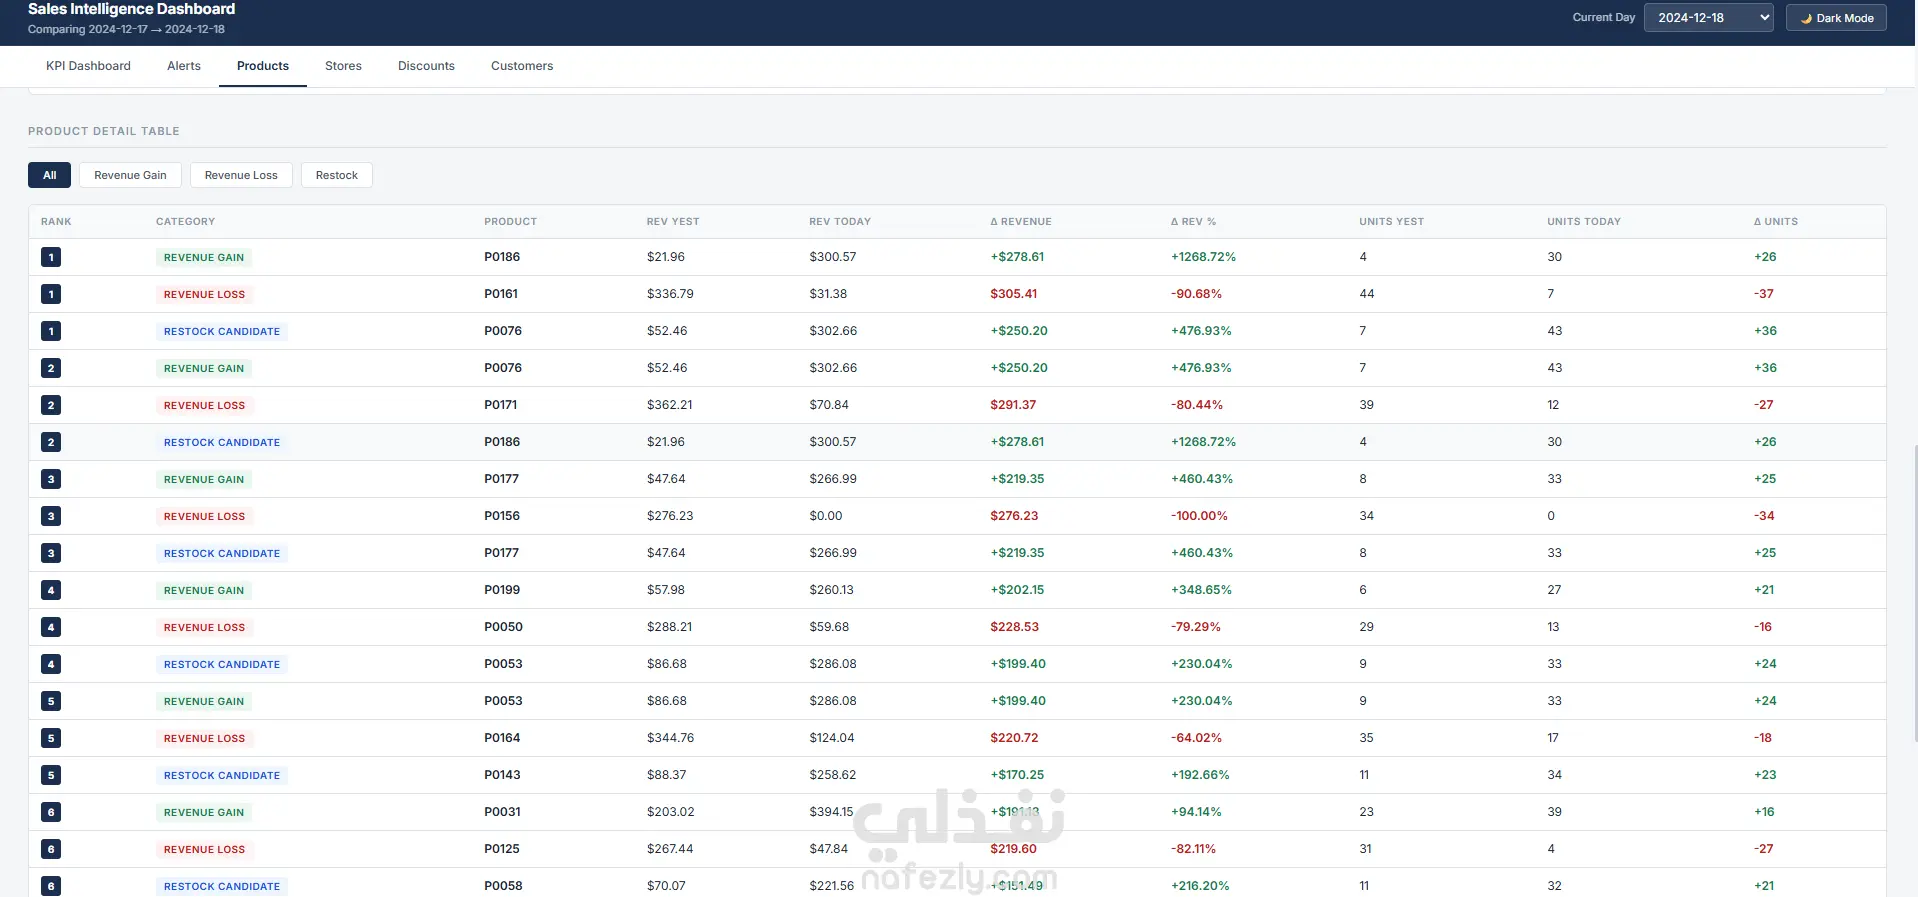The width and height of the screenshot is (1918, 897).
Task: Sort by the Rev Today column header
Action: tap(840, 222)
